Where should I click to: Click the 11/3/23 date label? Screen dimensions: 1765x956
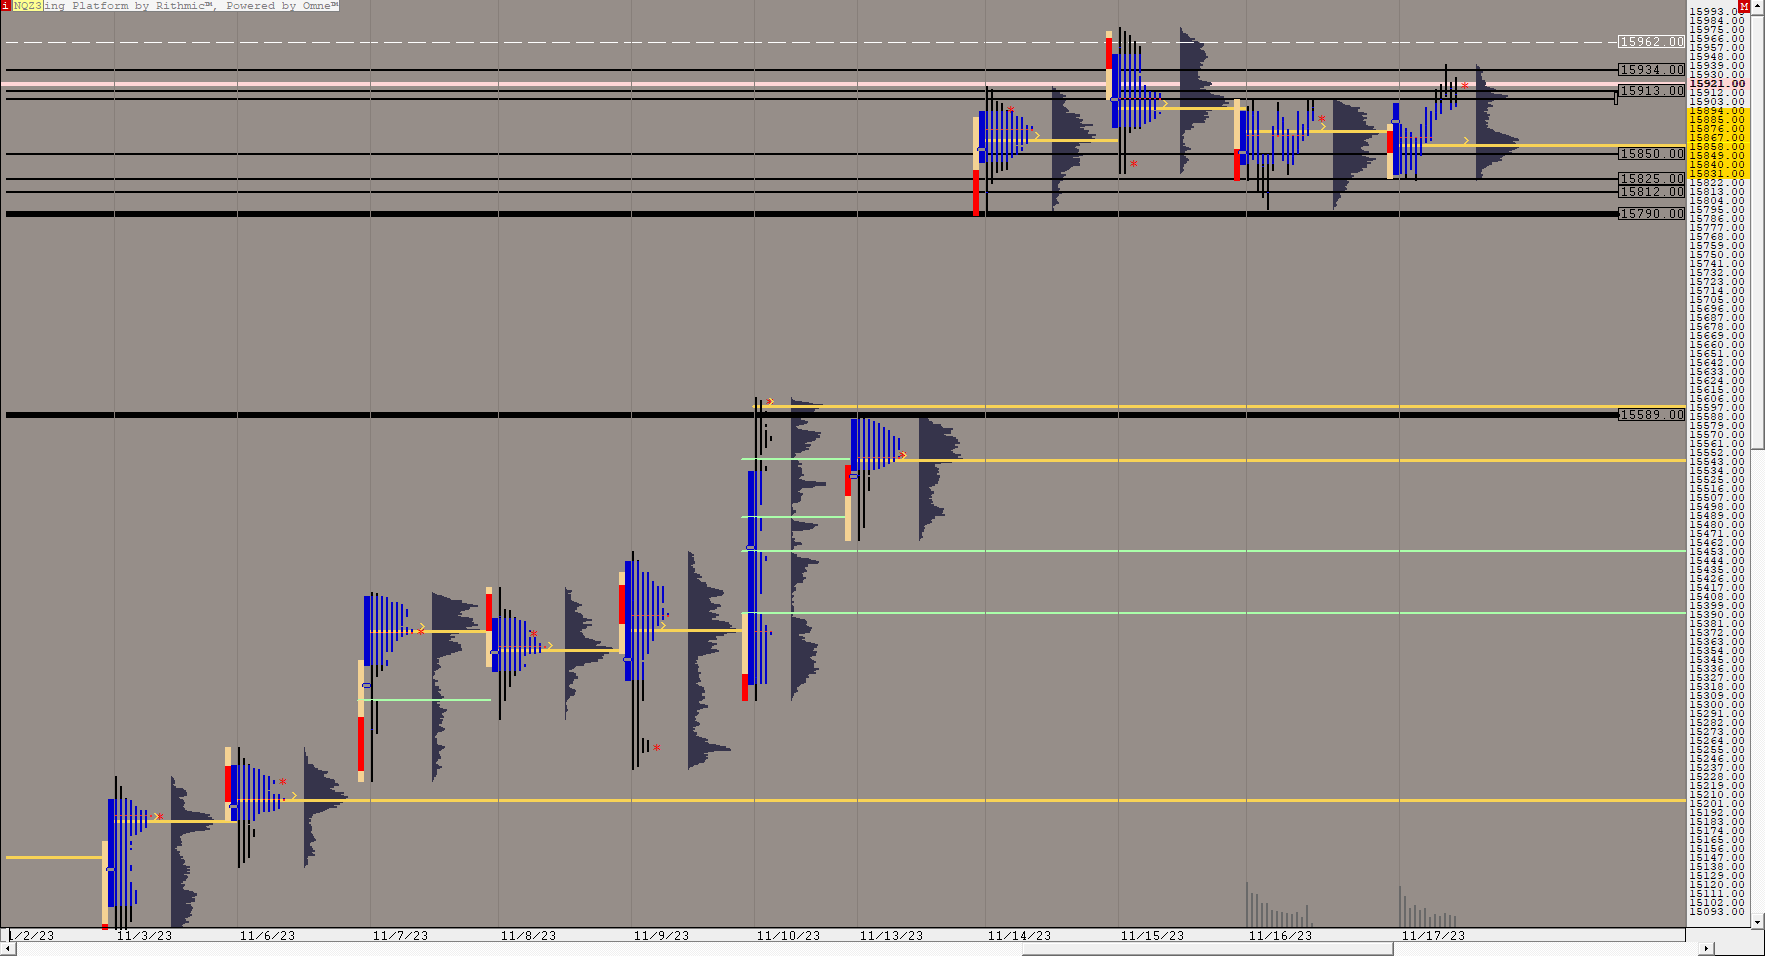(144, 936)
